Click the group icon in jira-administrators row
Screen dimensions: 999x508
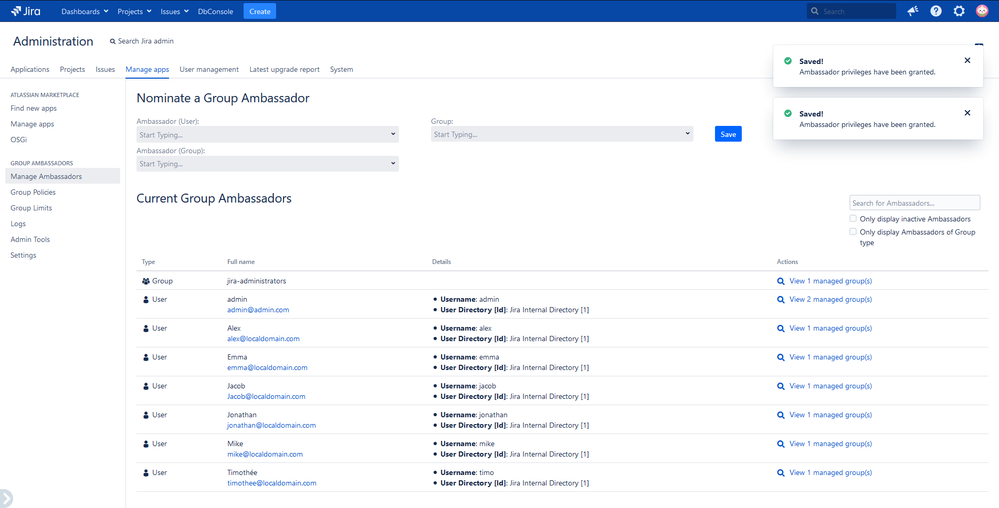click(x=146, y=280)
